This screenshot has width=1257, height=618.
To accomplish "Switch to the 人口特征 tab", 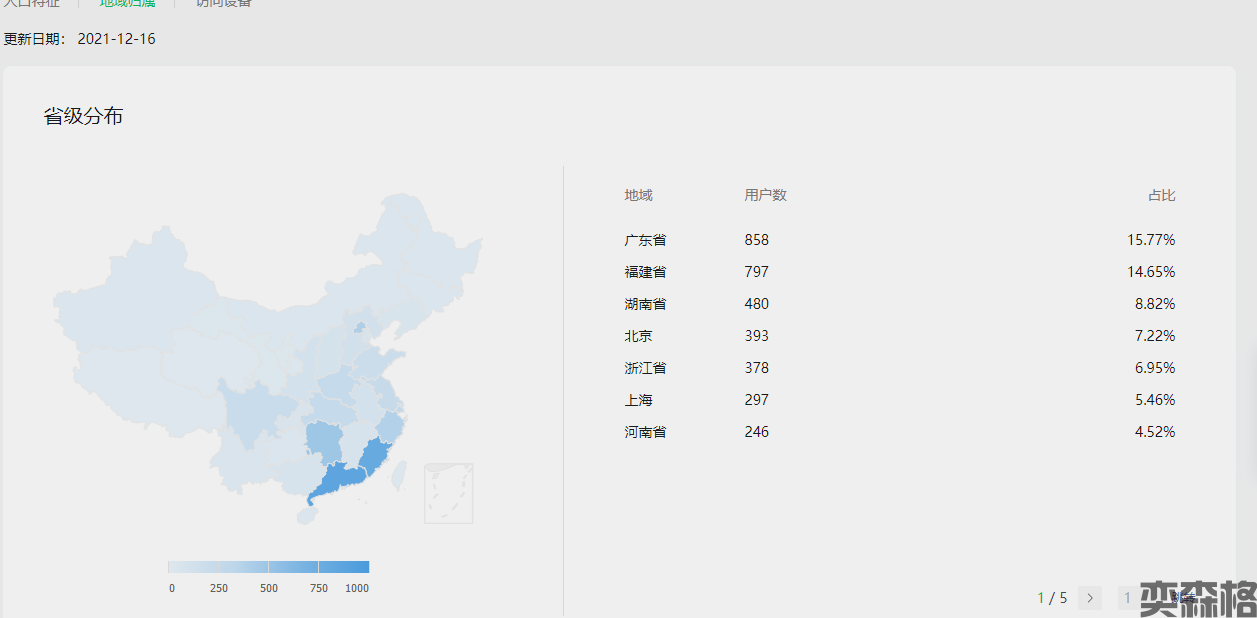I will 31,3.
